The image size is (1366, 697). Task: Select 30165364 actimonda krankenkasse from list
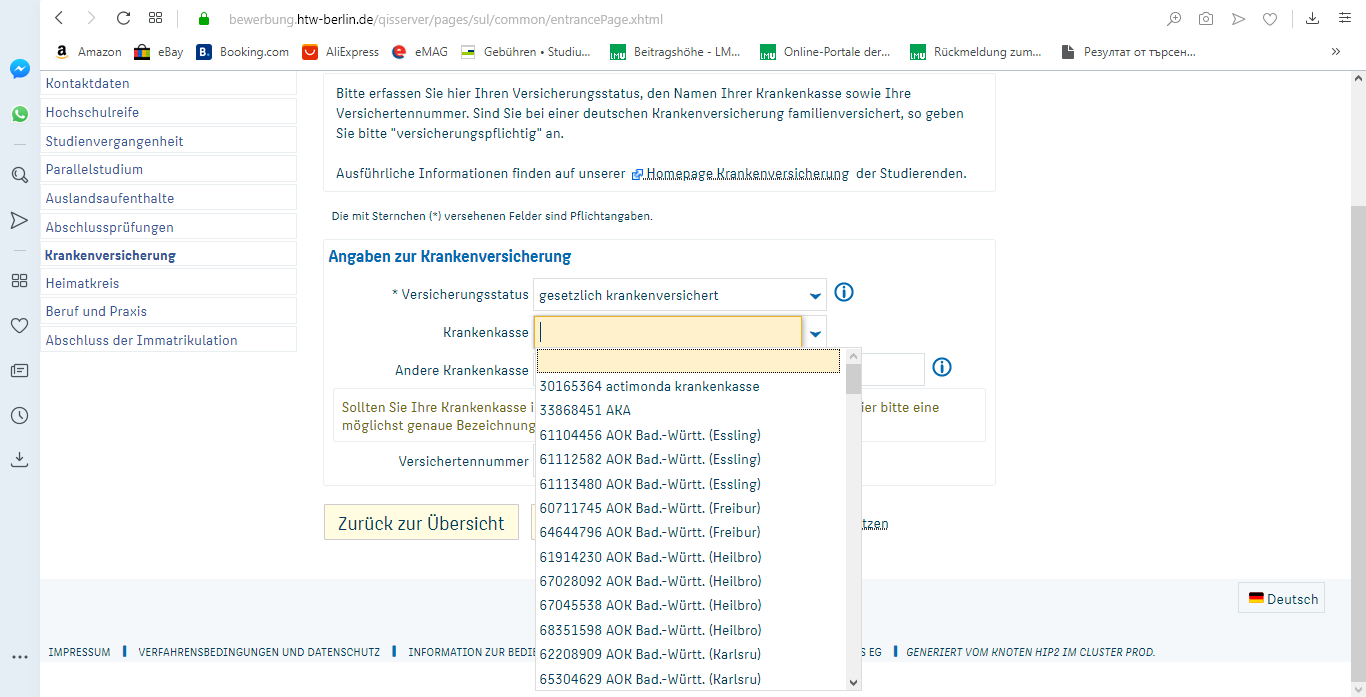pyautogui.click(x=649, y=386)
